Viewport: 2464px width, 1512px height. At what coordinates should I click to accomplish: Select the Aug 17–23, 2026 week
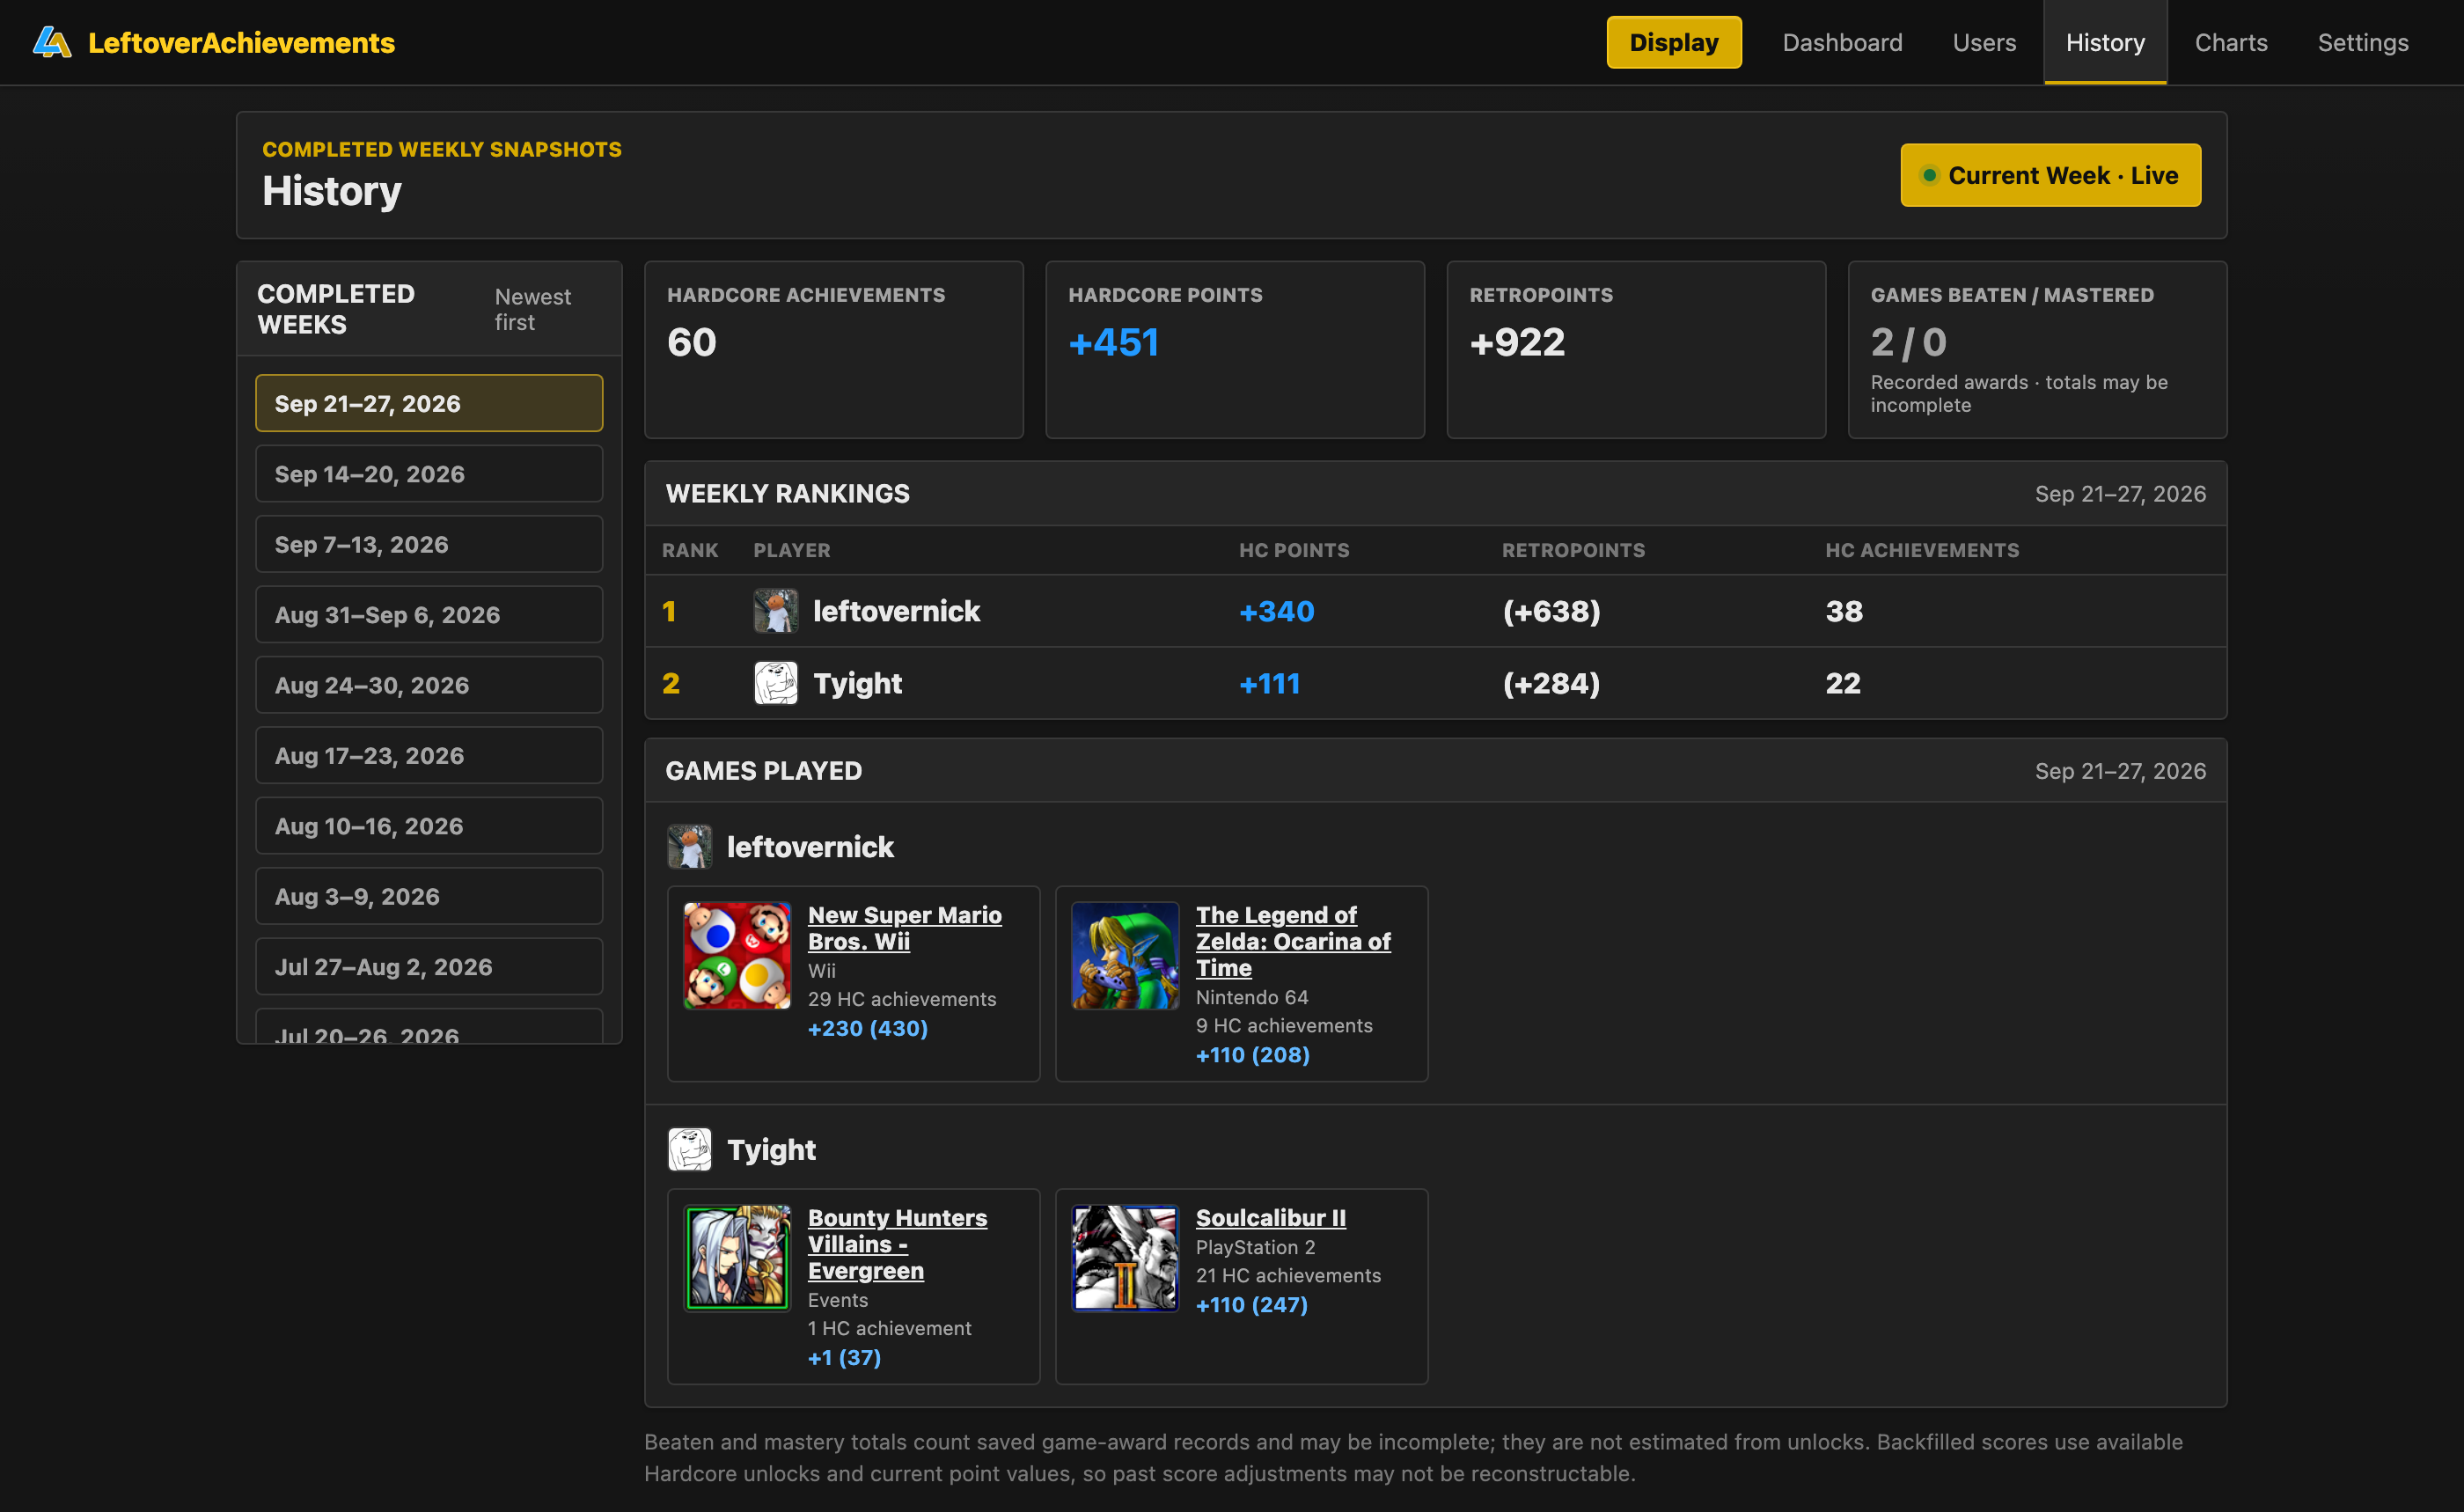pyautogui.click(x=429, y=755)
